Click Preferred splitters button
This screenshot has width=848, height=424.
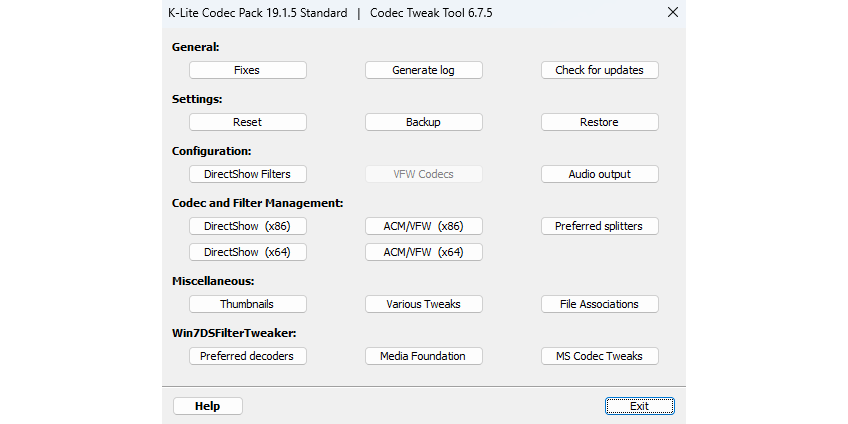(x=599, y=226)
